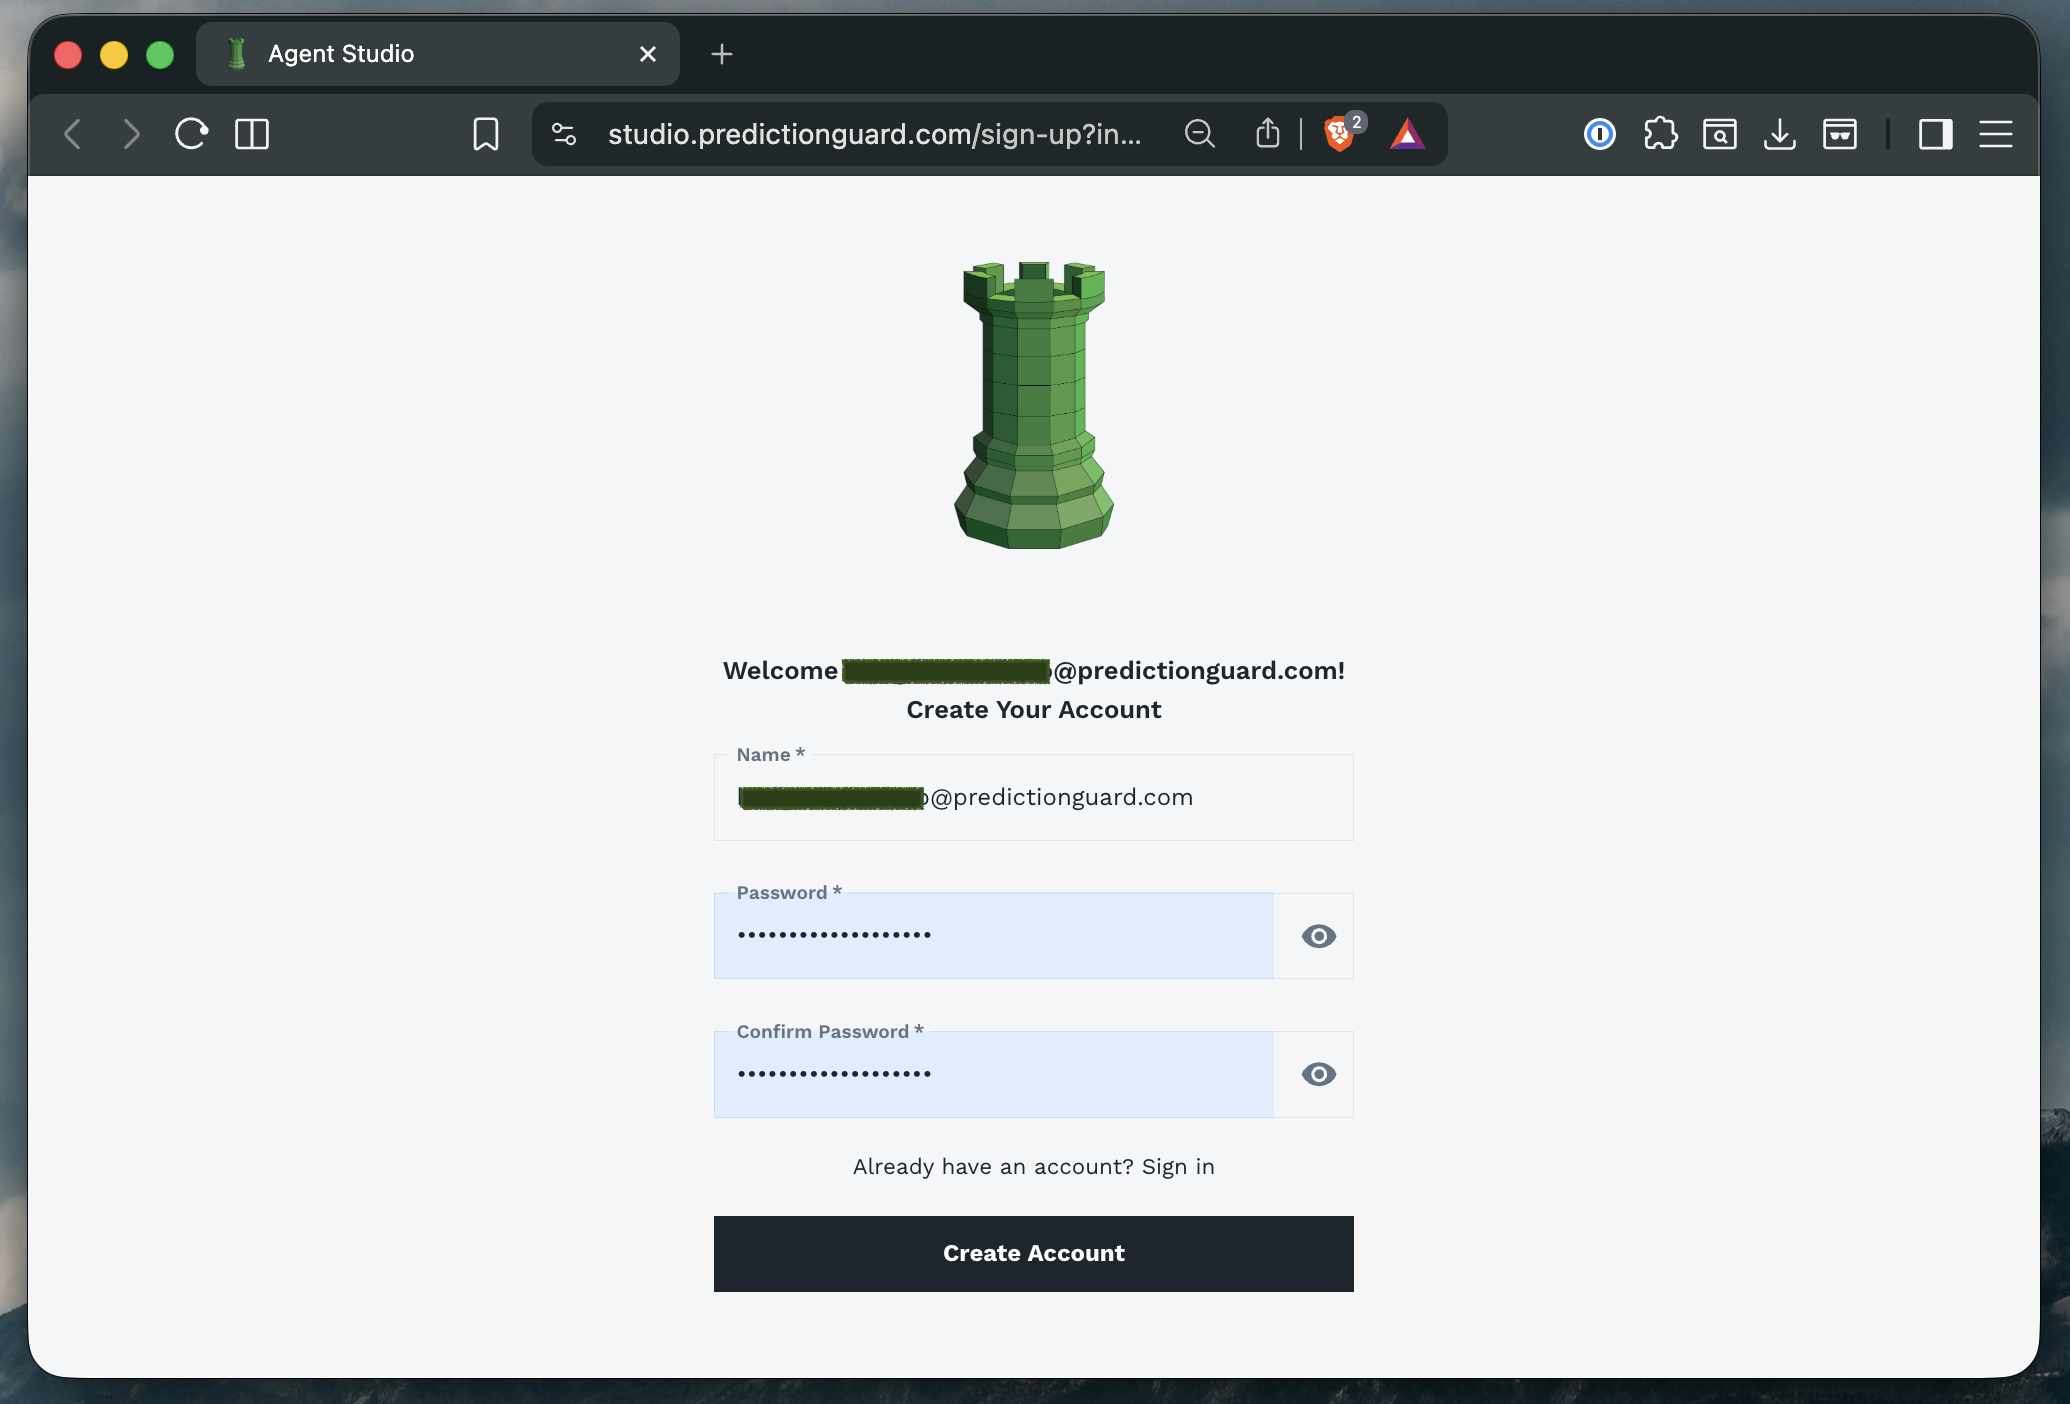Reveal the Password field contents
Viewport: 2070px width, 1404px height.
1318,936
